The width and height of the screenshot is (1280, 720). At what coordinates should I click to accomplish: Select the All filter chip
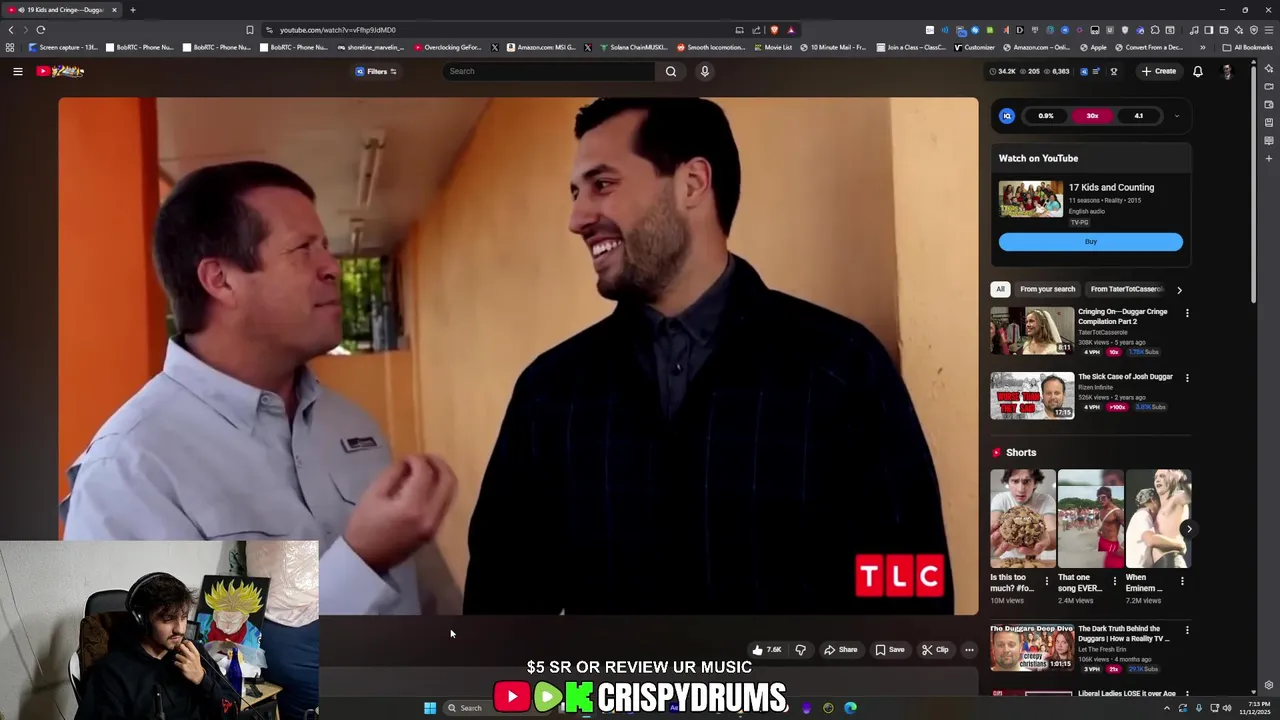tap(1000, 289)
